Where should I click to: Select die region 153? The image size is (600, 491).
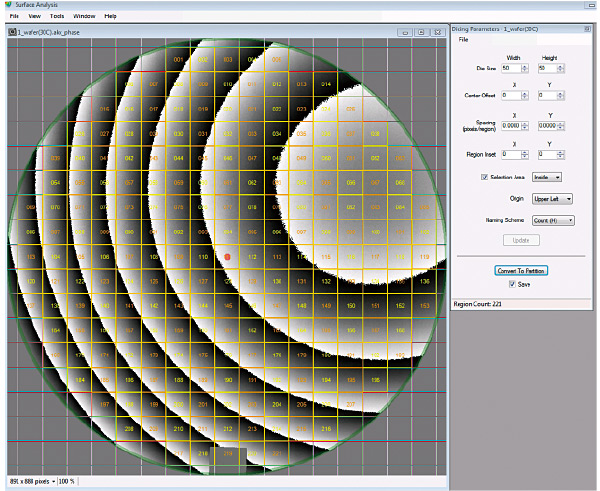point(424,306)
